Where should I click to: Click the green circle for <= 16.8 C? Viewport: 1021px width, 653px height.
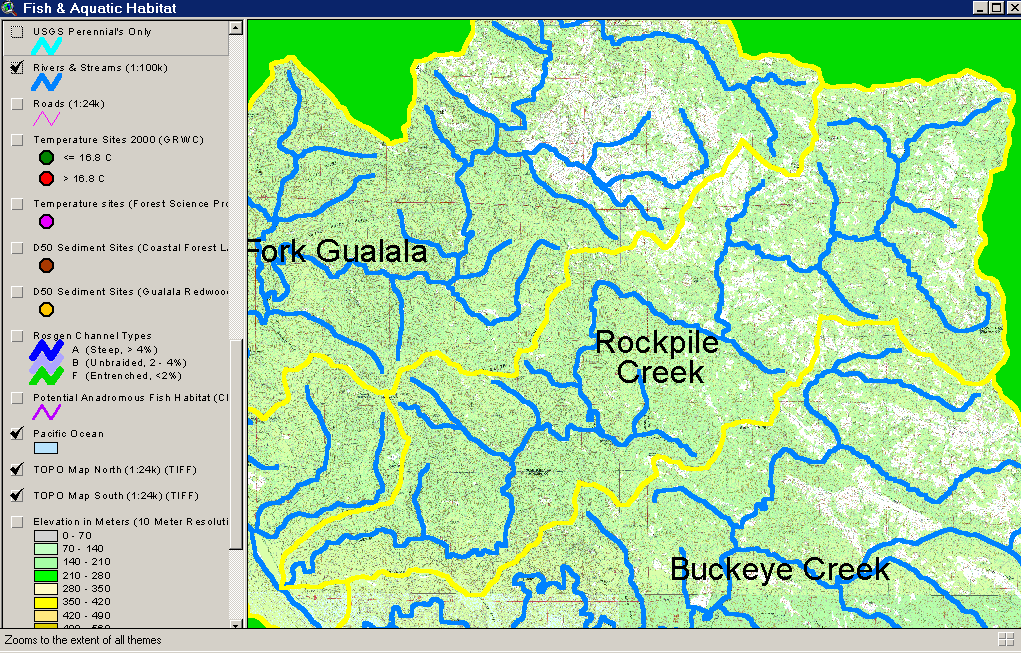point(46,157)
